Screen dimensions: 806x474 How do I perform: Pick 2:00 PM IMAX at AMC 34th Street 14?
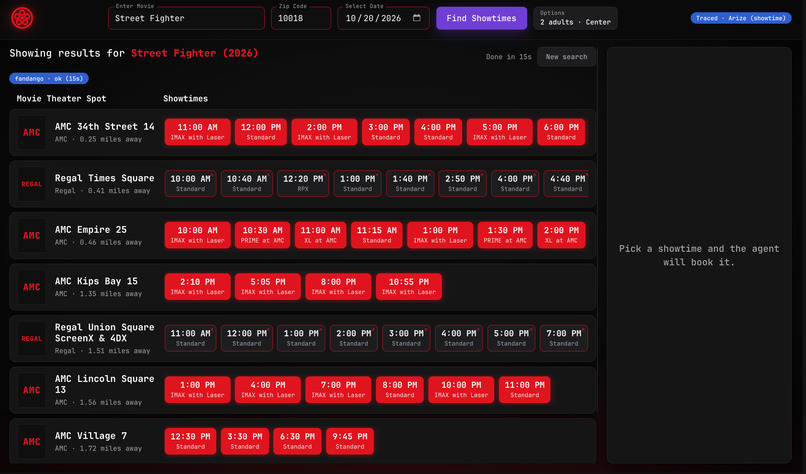(324, 132)
